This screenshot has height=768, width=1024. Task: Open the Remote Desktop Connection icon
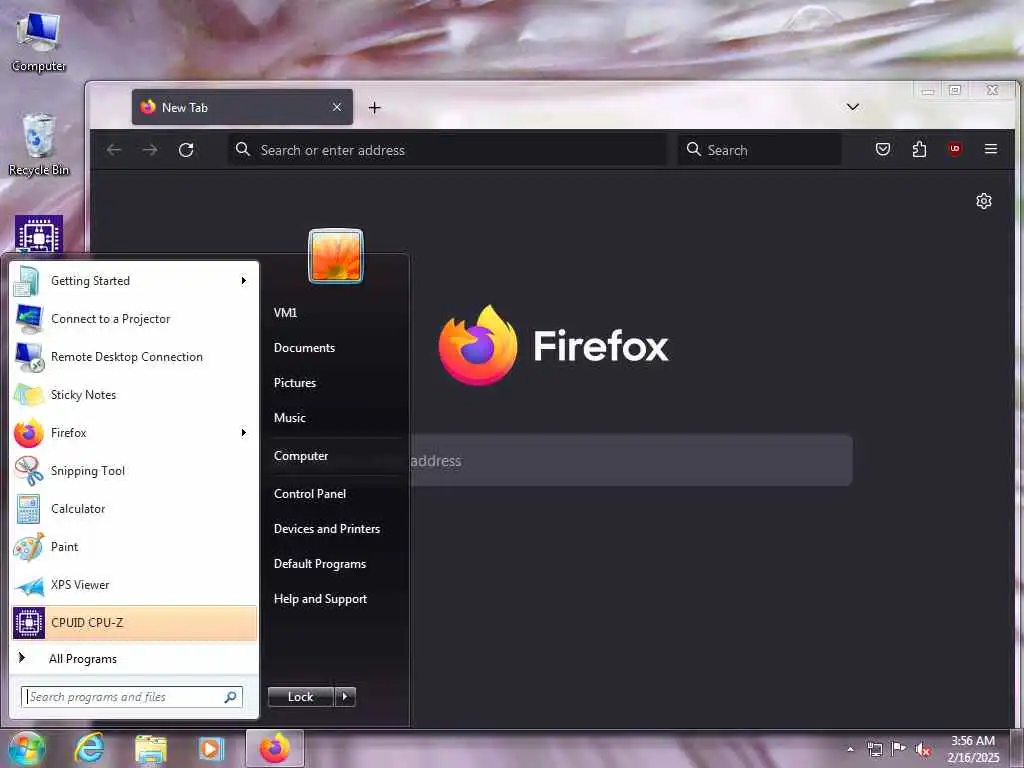[29, 357]
